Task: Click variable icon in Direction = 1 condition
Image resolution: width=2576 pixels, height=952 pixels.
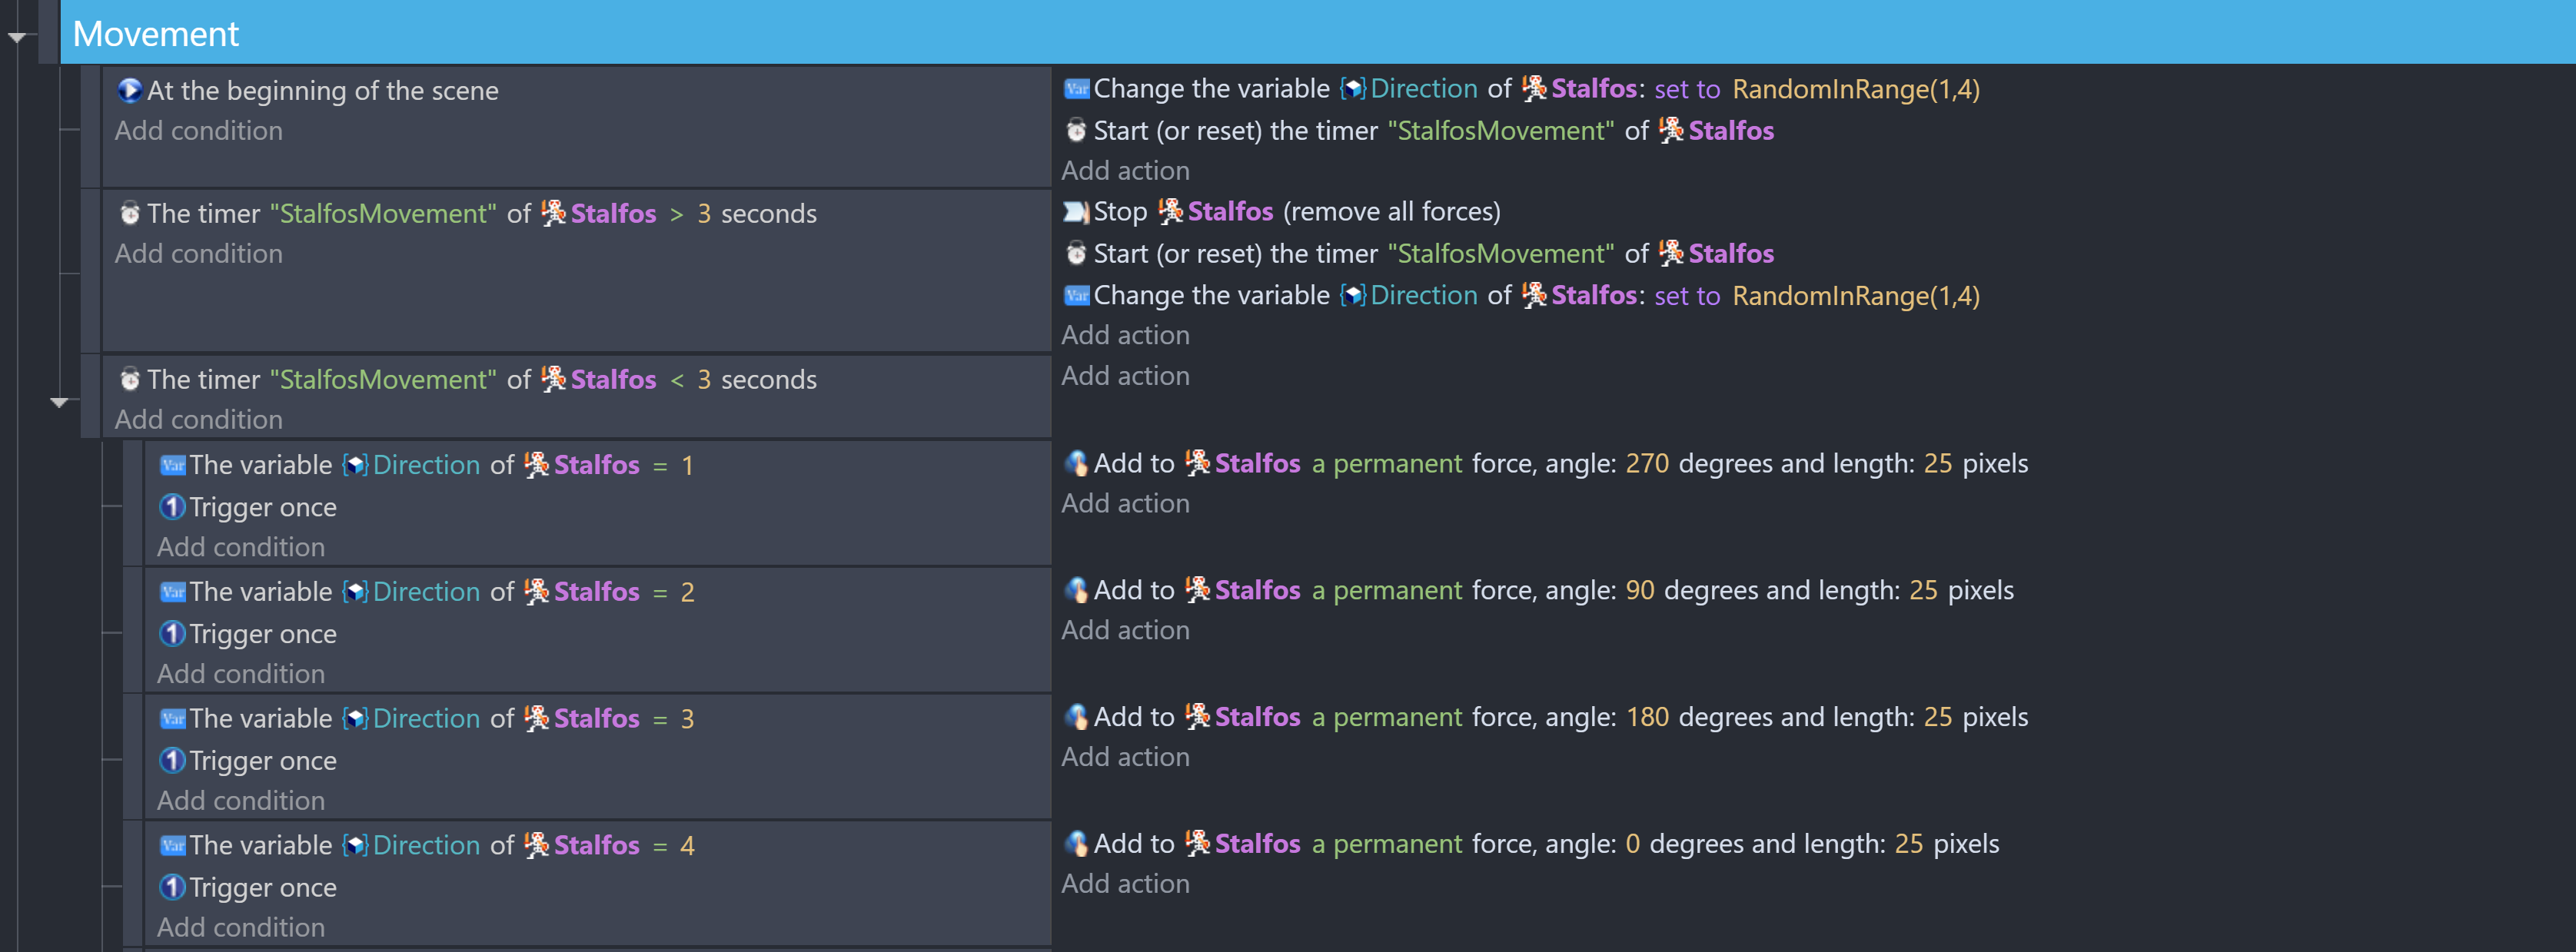Action: click(x=173, y=465)
